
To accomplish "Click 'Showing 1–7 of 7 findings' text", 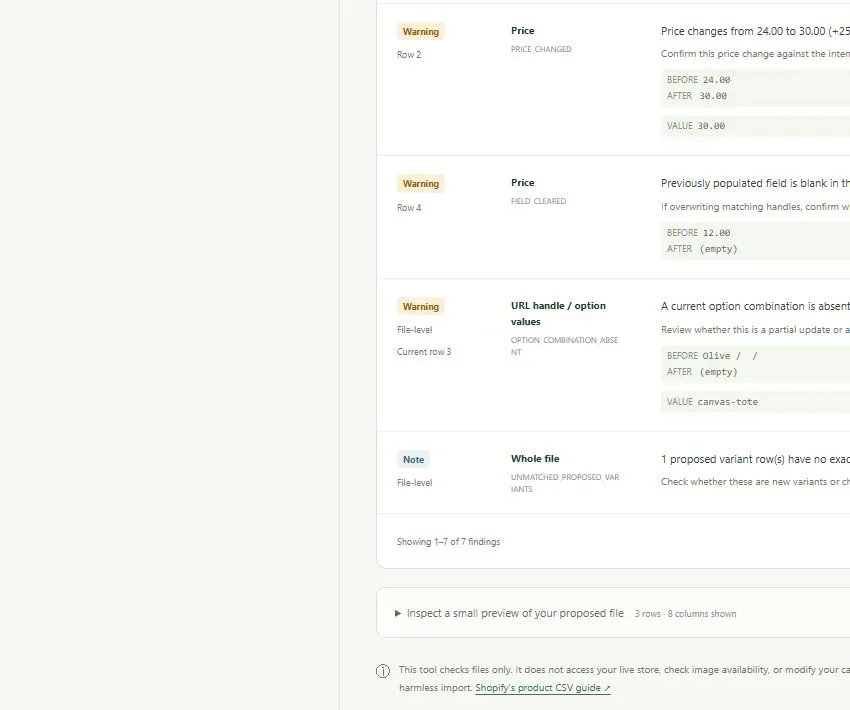I will tap(448, 541).
